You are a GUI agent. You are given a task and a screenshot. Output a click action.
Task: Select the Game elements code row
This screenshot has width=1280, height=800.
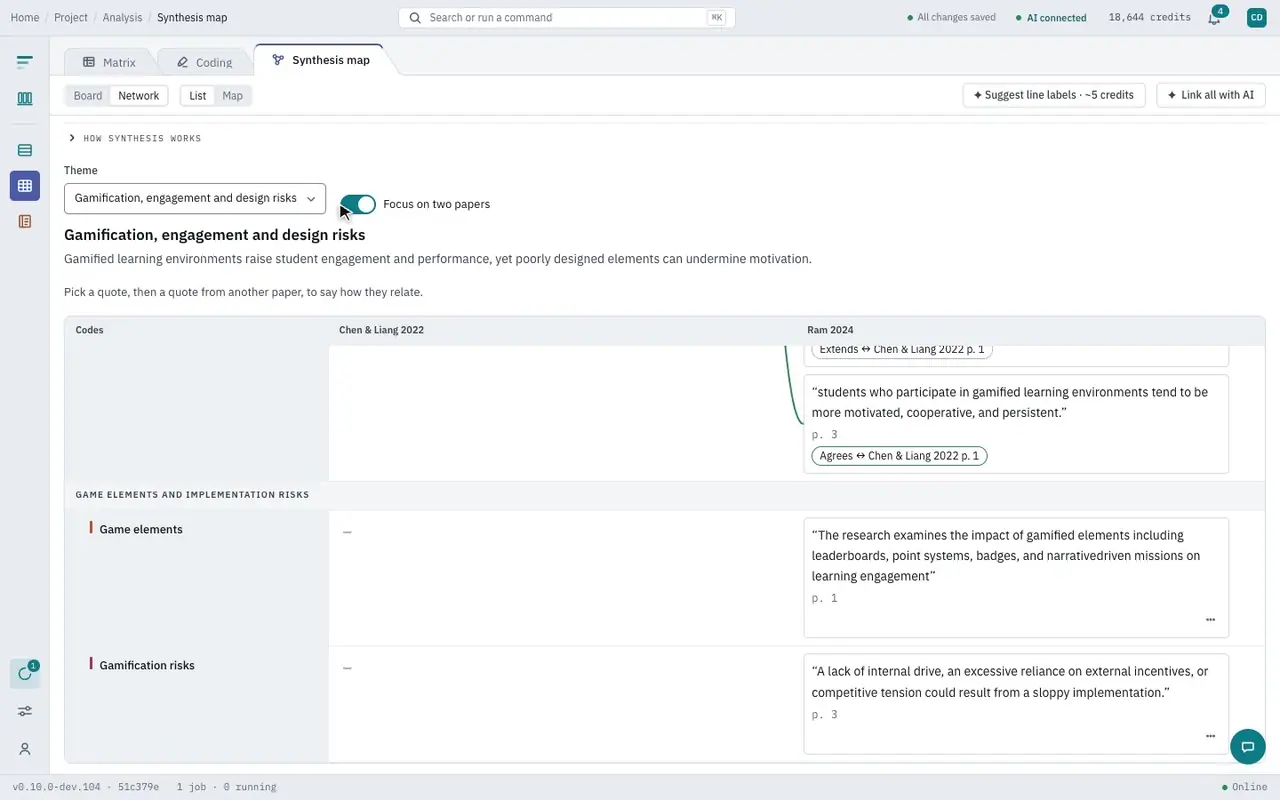pyautogui.click(x=141, y=529)
